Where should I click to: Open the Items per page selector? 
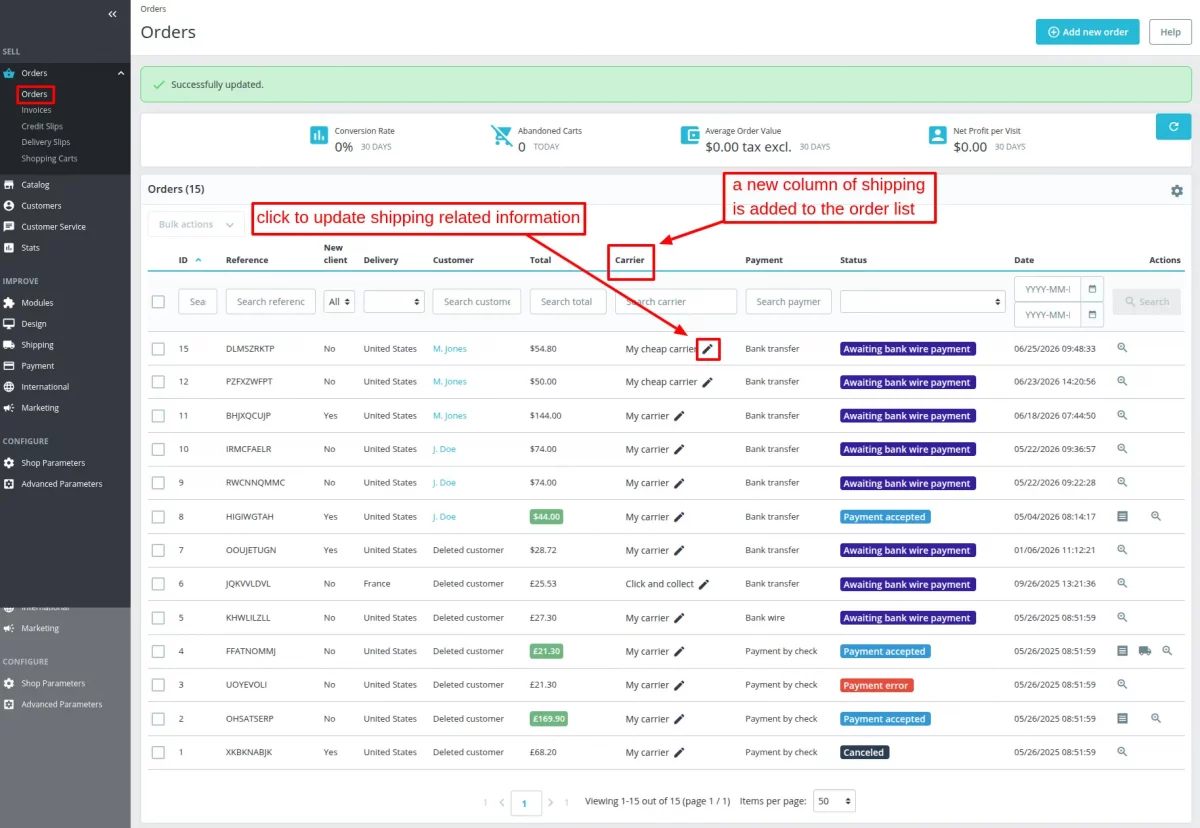[835, 801]
